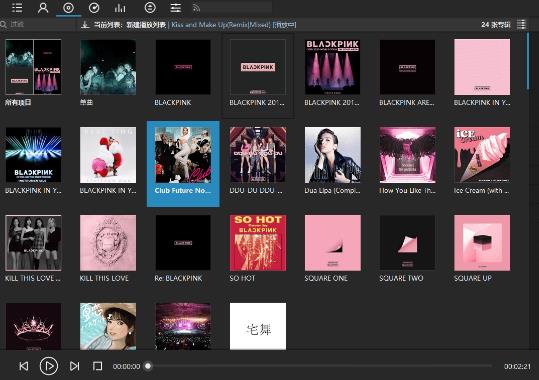
Task: Click the current playlist name in header
Action: tap(147, 25)
